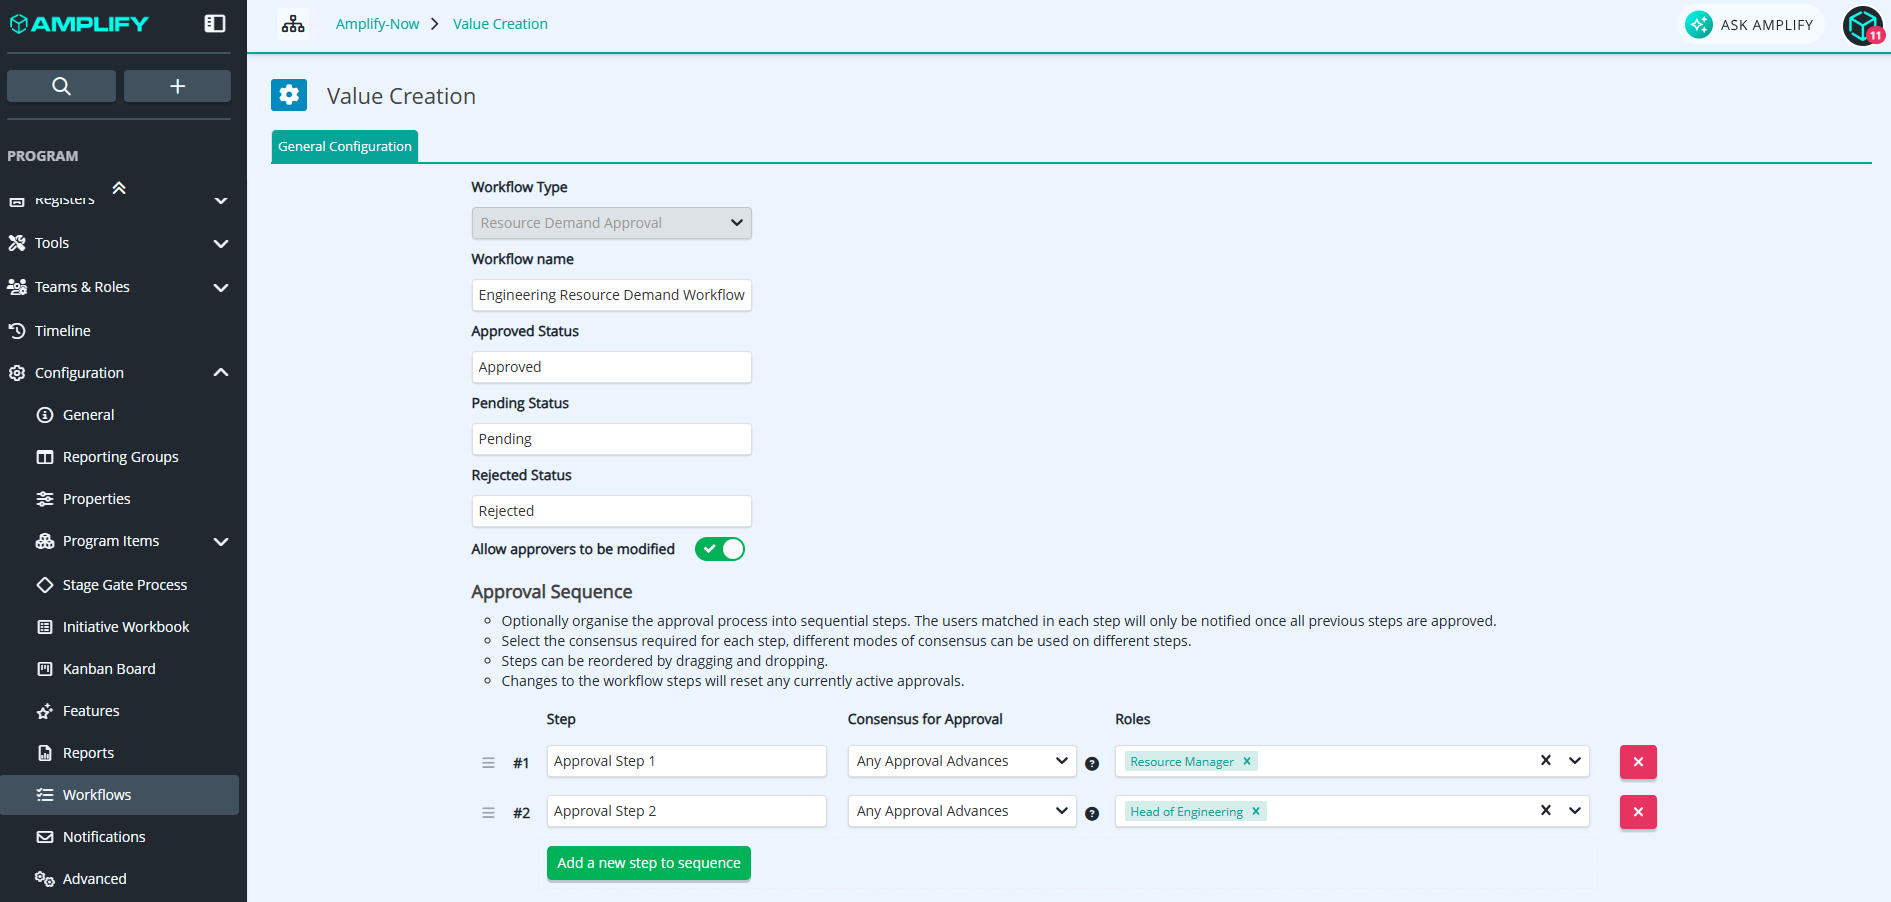This screenshot has width=1891, height=902.
Task: Edit the Rejected Status field
Action: (611, 511)
